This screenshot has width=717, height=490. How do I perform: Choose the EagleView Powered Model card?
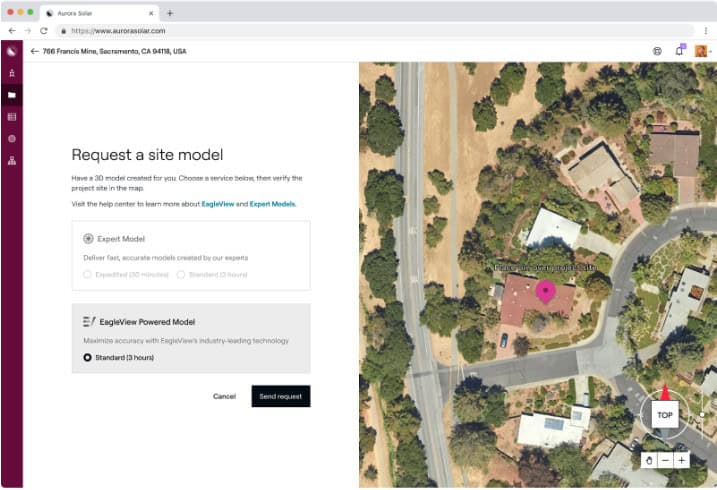coord(191,338)
